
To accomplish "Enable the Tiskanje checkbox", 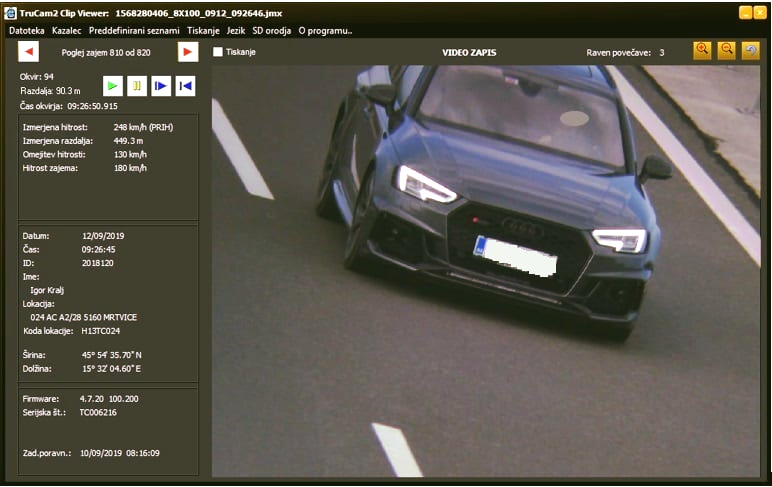I will coord(218,52).
